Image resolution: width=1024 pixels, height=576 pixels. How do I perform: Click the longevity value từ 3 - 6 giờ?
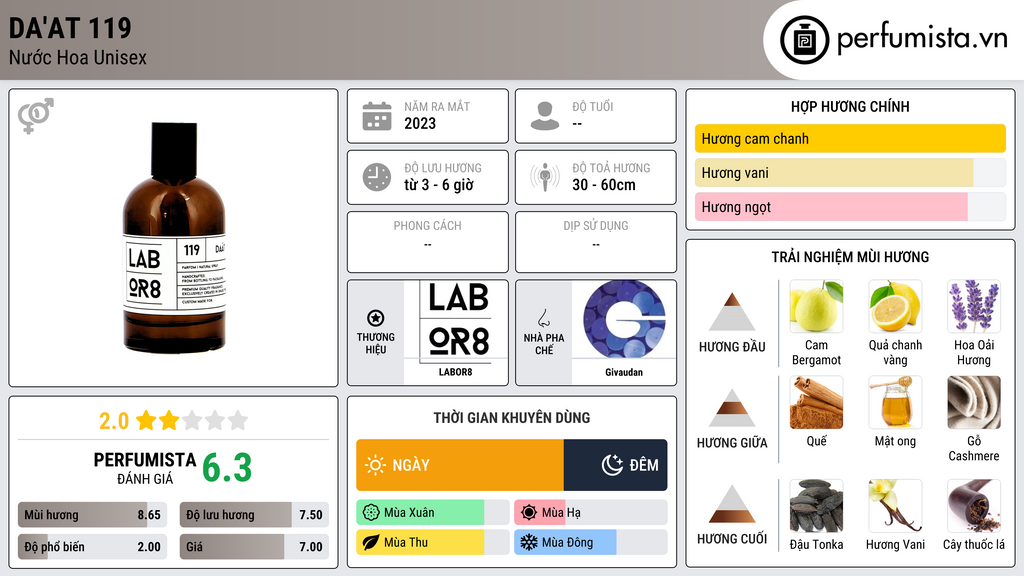click(x=439, y=185)
